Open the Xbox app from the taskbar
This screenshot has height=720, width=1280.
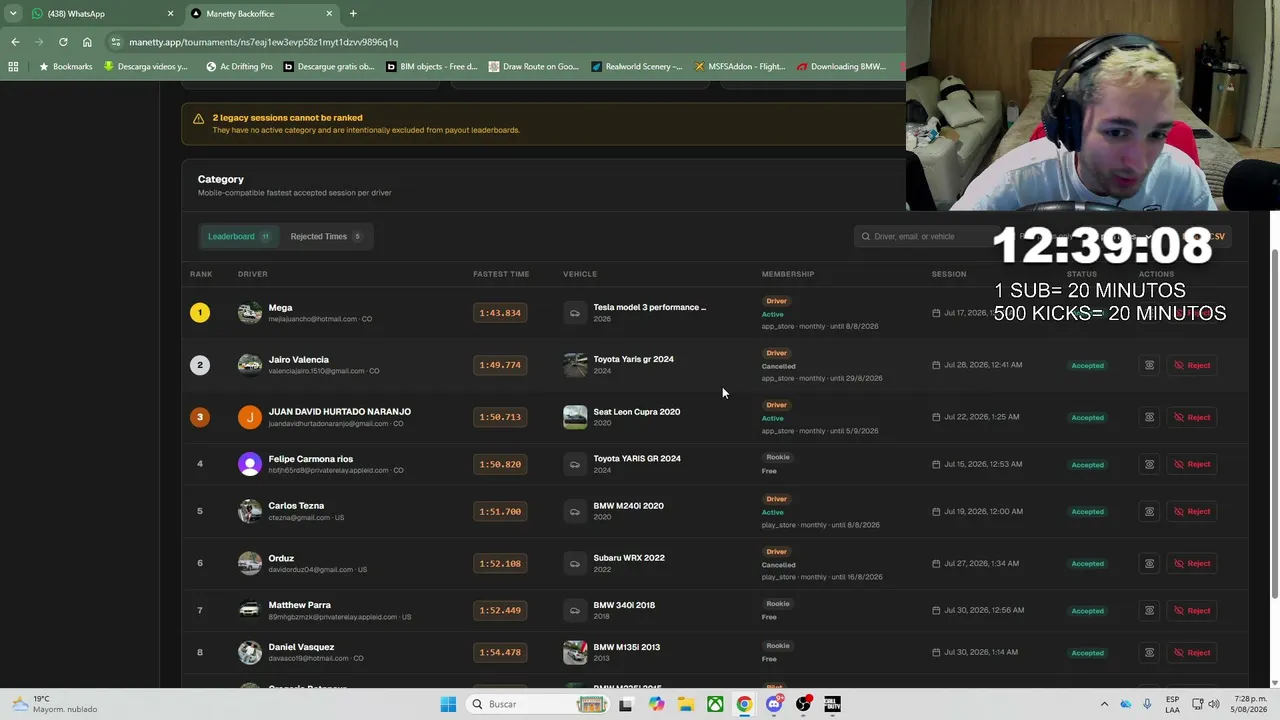(x=715, y=704)
